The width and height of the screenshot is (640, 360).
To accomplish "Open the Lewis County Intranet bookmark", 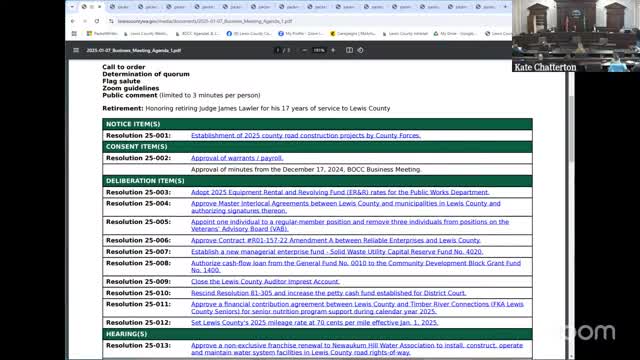I will point(405,33).
